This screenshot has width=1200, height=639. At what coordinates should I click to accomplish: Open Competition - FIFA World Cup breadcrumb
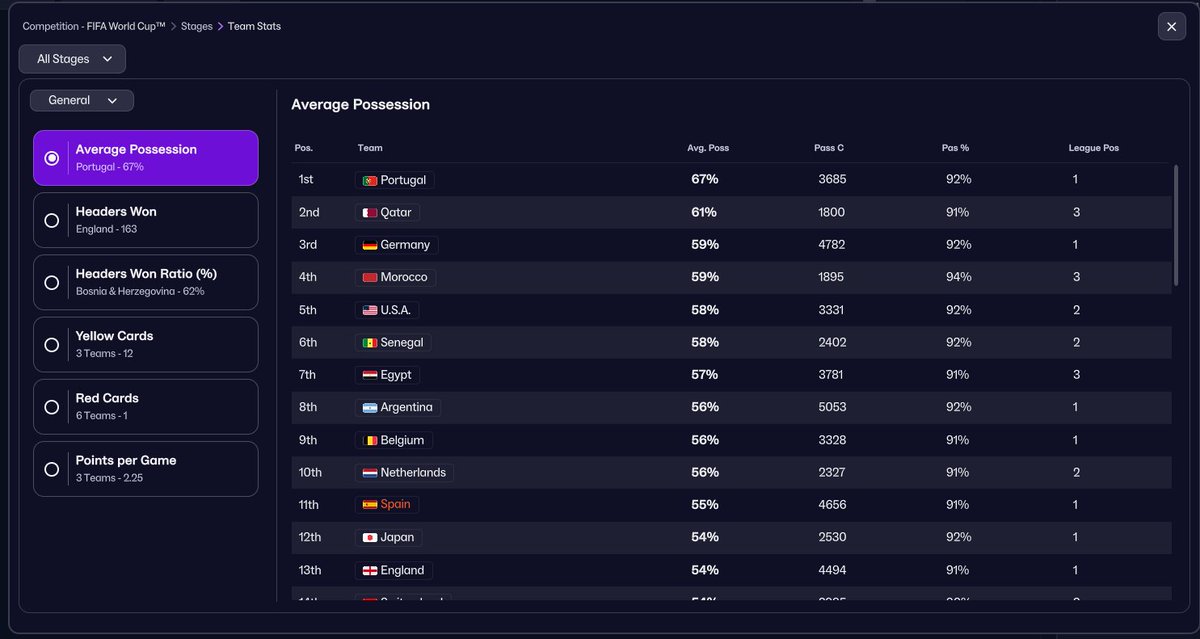(x=94, y=26)
